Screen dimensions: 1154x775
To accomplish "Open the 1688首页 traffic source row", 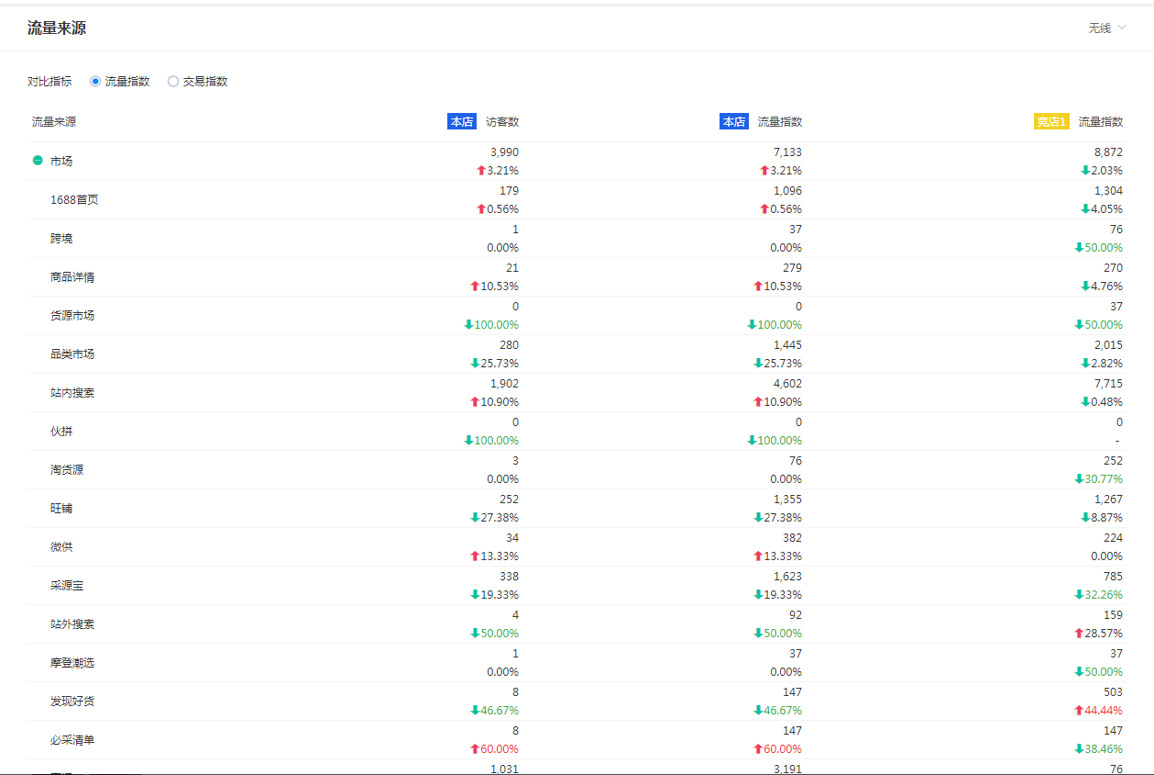I will coord(74,199).
